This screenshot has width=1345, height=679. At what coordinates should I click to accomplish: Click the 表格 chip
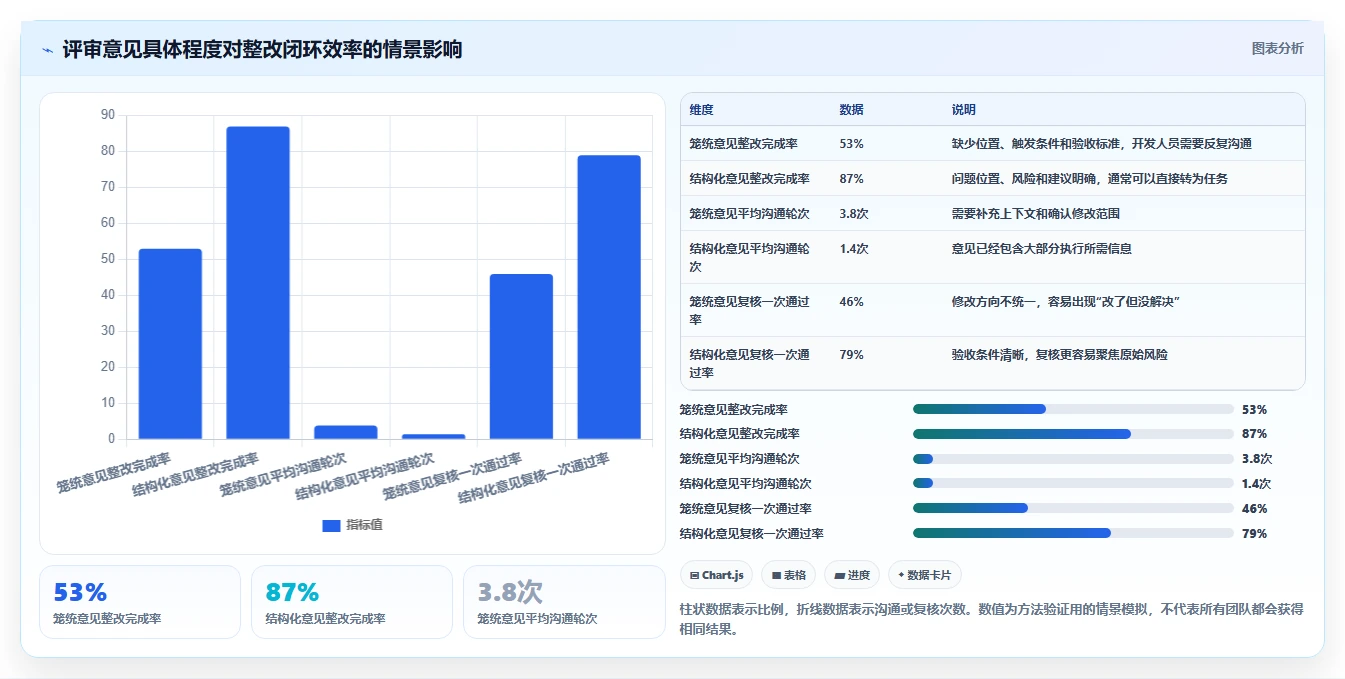[788, 575]
